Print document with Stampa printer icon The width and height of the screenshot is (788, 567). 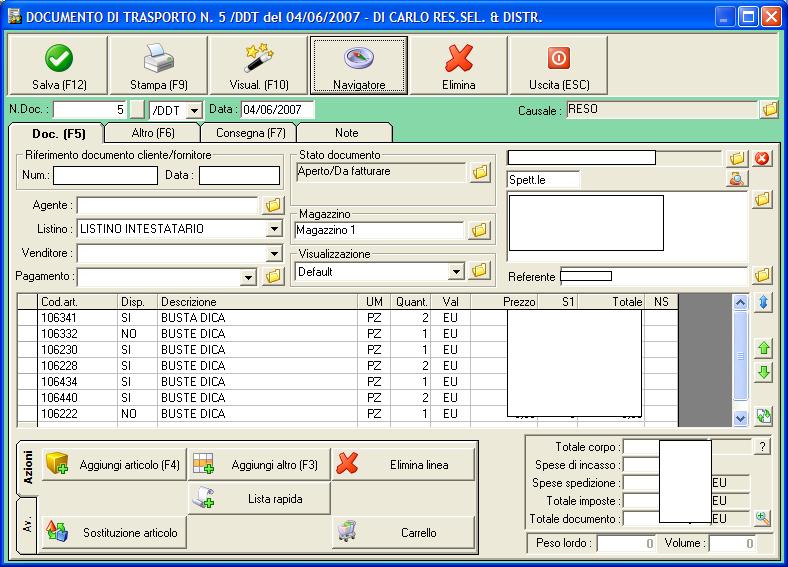[159, 58]
